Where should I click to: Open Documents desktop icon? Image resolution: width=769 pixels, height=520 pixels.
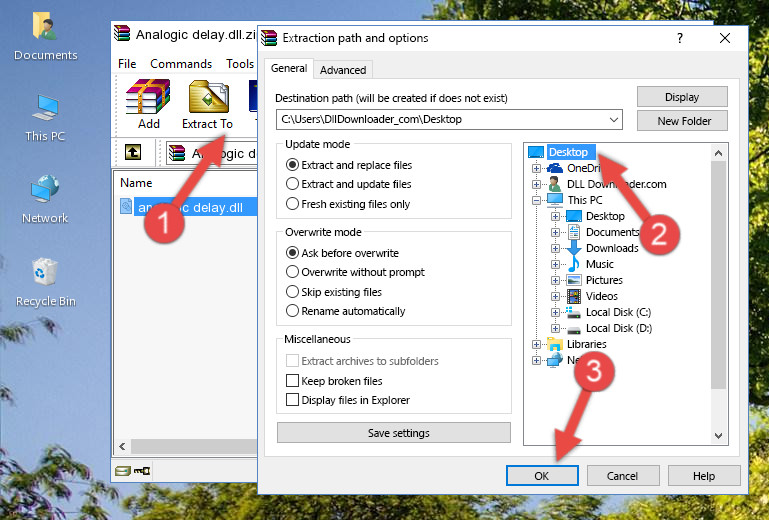point(46,36)
